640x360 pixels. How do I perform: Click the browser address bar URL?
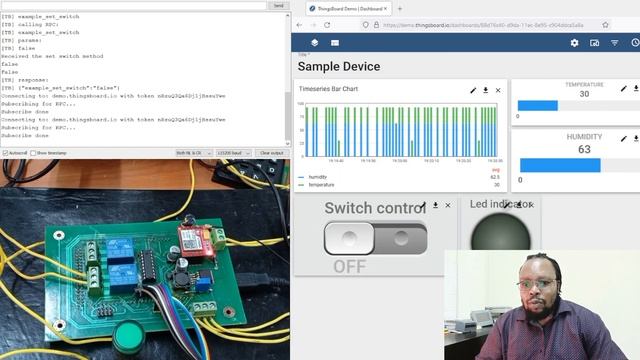[x=483, y=25]
